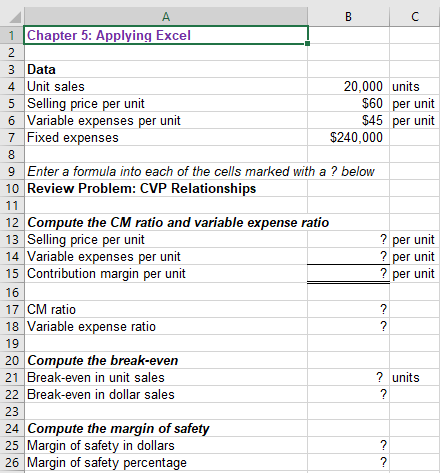
Task: Click 'Compute the CM ratio' heading
Action: (178, 222)
